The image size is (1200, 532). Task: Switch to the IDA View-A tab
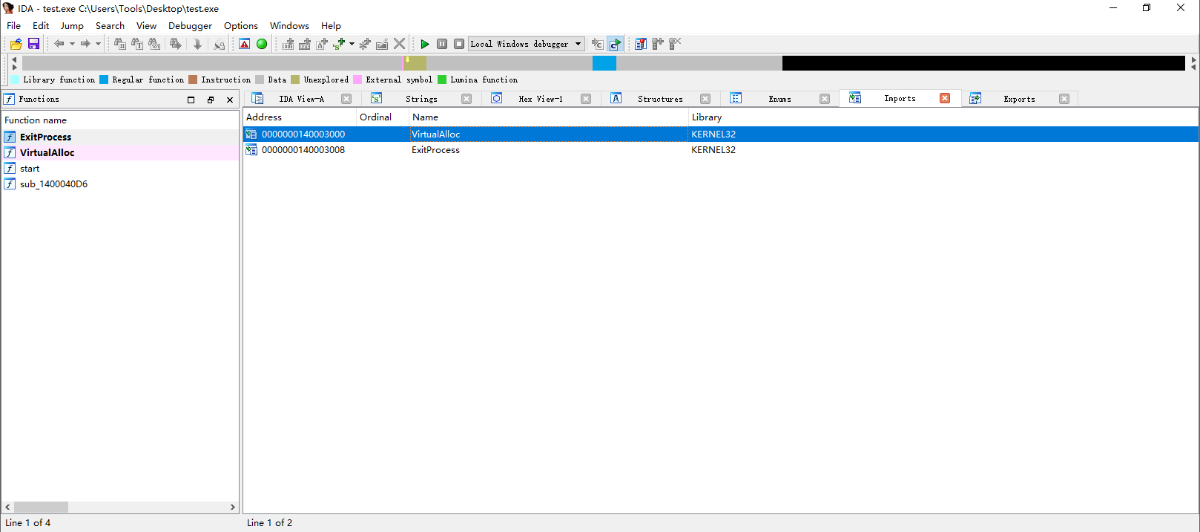pyautogui.click(x=301, y=99)
